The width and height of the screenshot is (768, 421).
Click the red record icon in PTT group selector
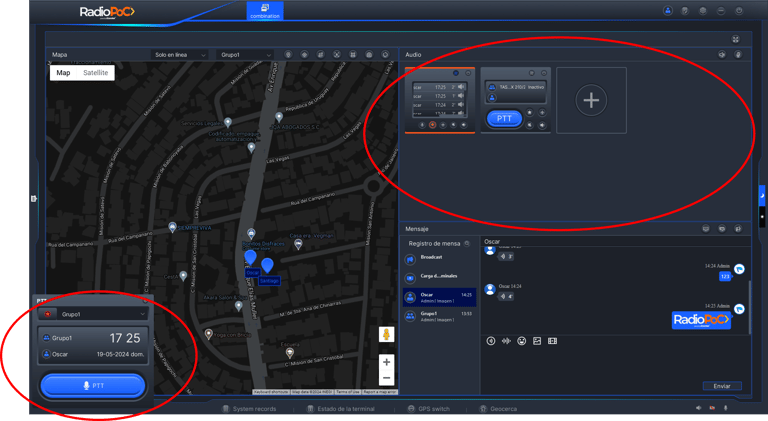[x=48, y=314]
